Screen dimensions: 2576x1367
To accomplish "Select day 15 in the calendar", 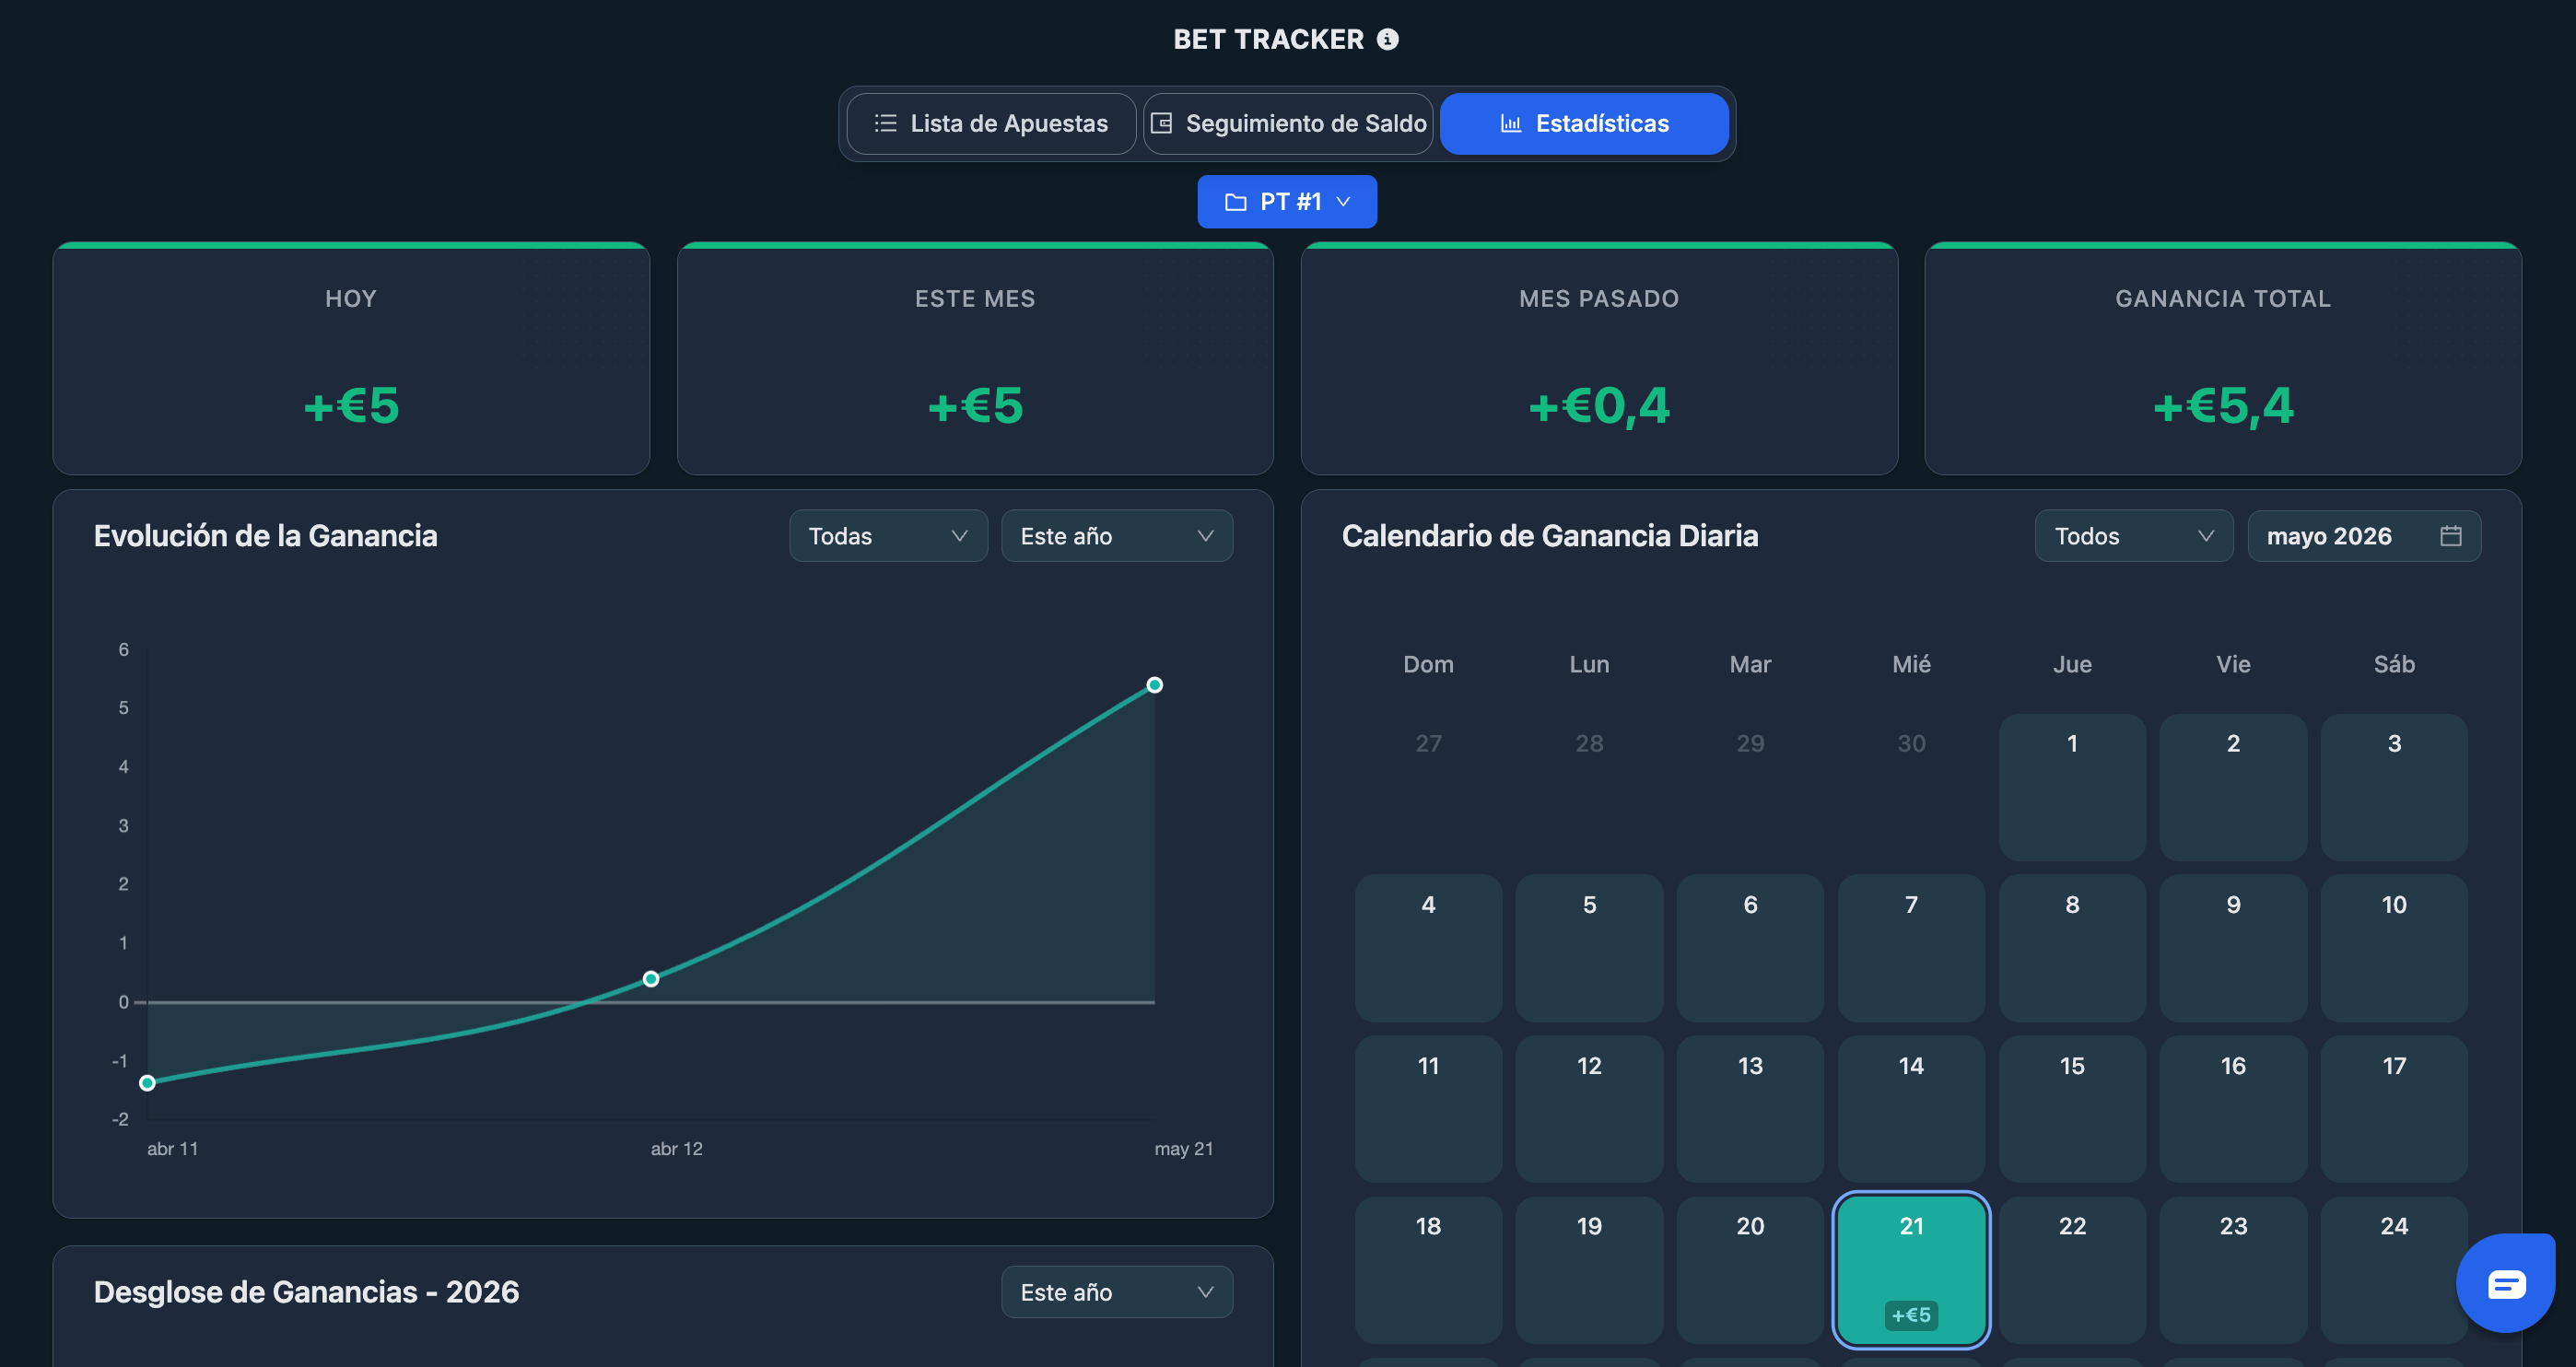I will point(2072,1109).
